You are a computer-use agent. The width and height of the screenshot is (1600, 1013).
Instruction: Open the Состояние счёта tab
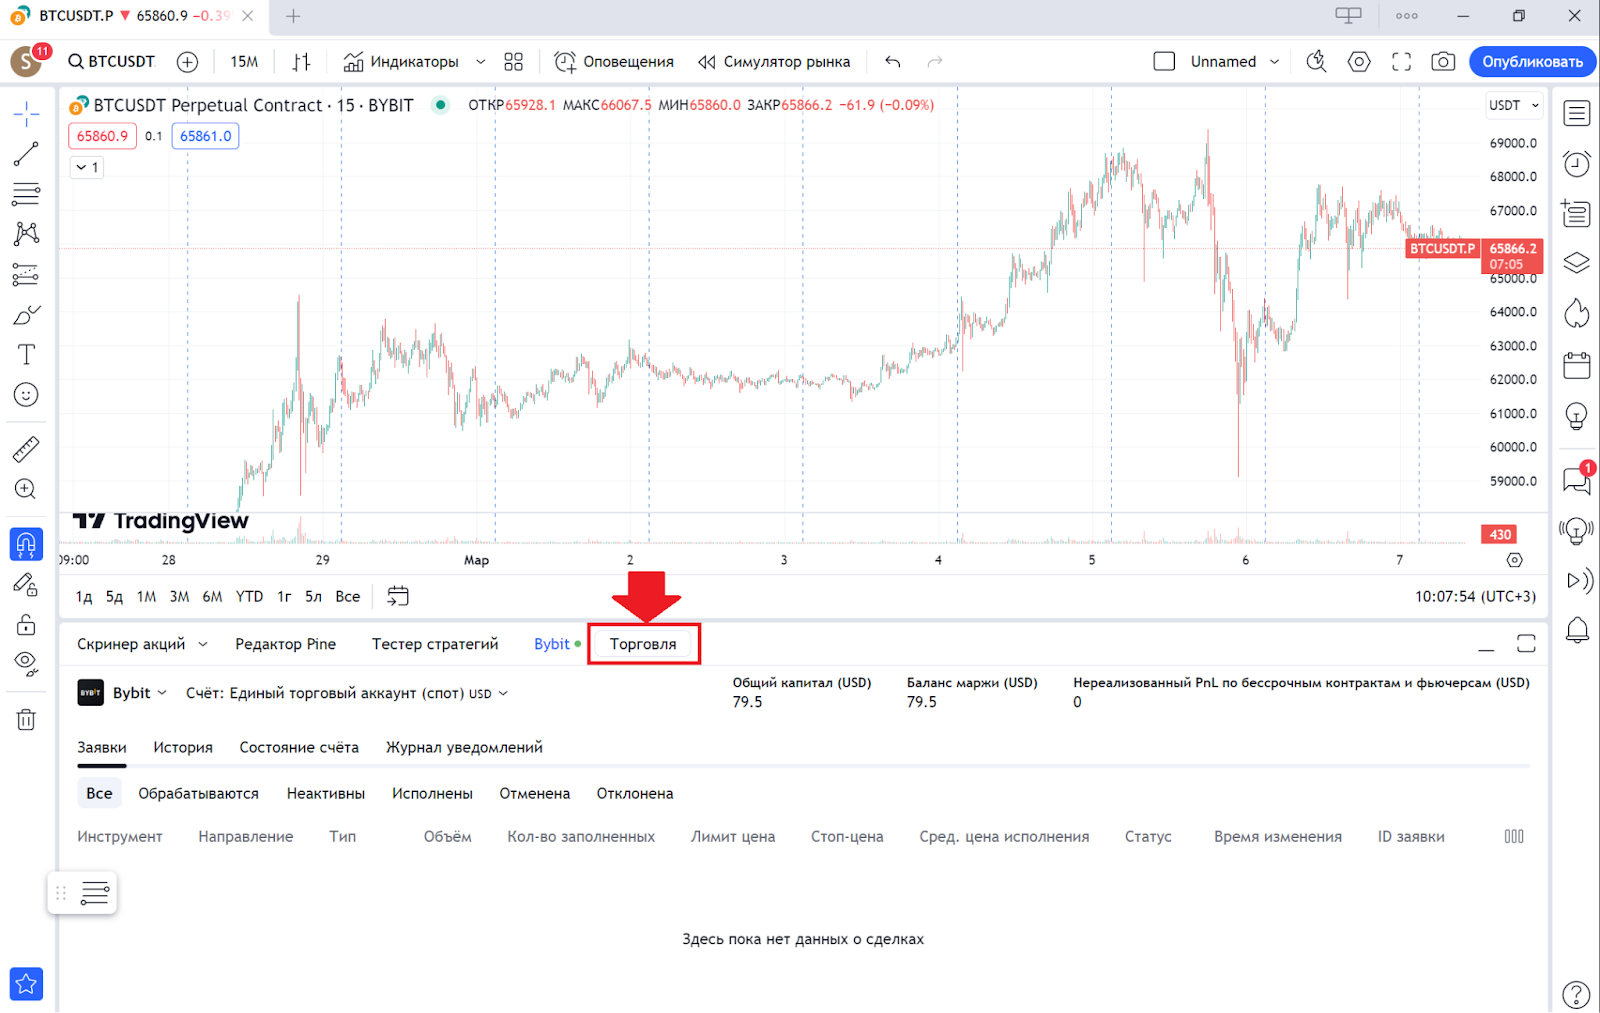(x=299, y=747)
